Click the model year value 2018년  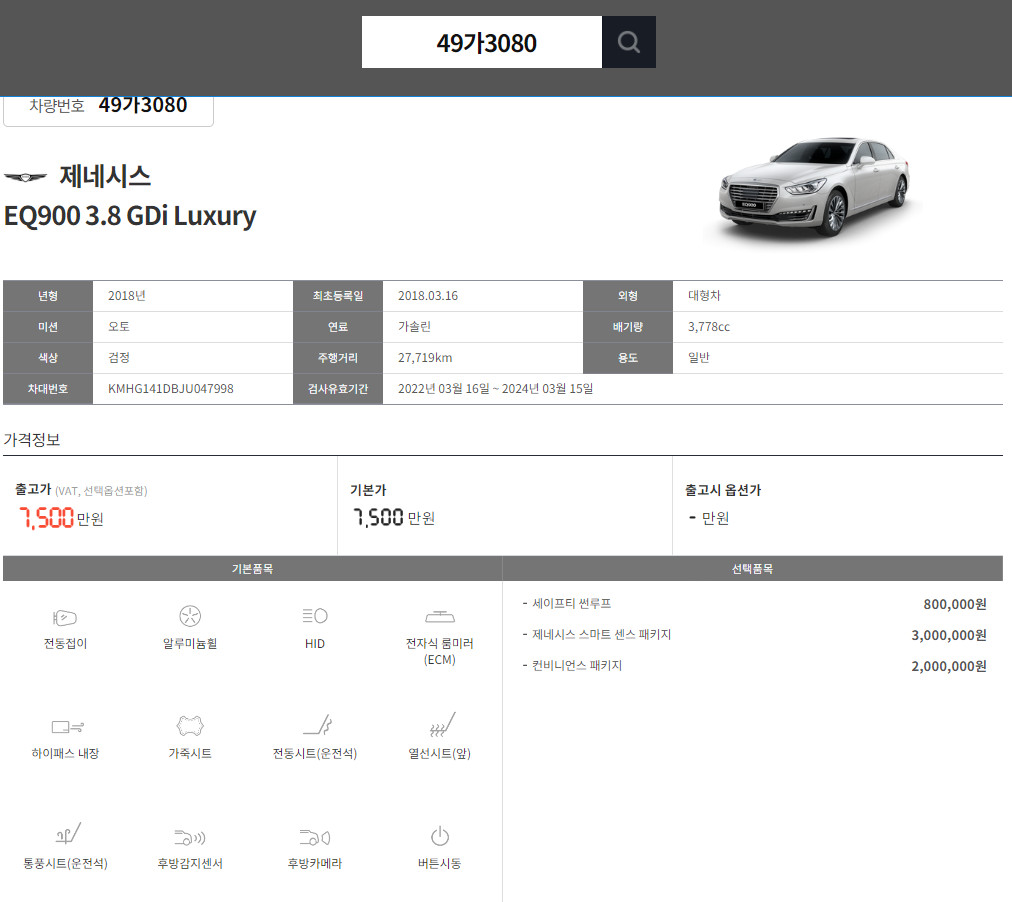click(126, 296)
